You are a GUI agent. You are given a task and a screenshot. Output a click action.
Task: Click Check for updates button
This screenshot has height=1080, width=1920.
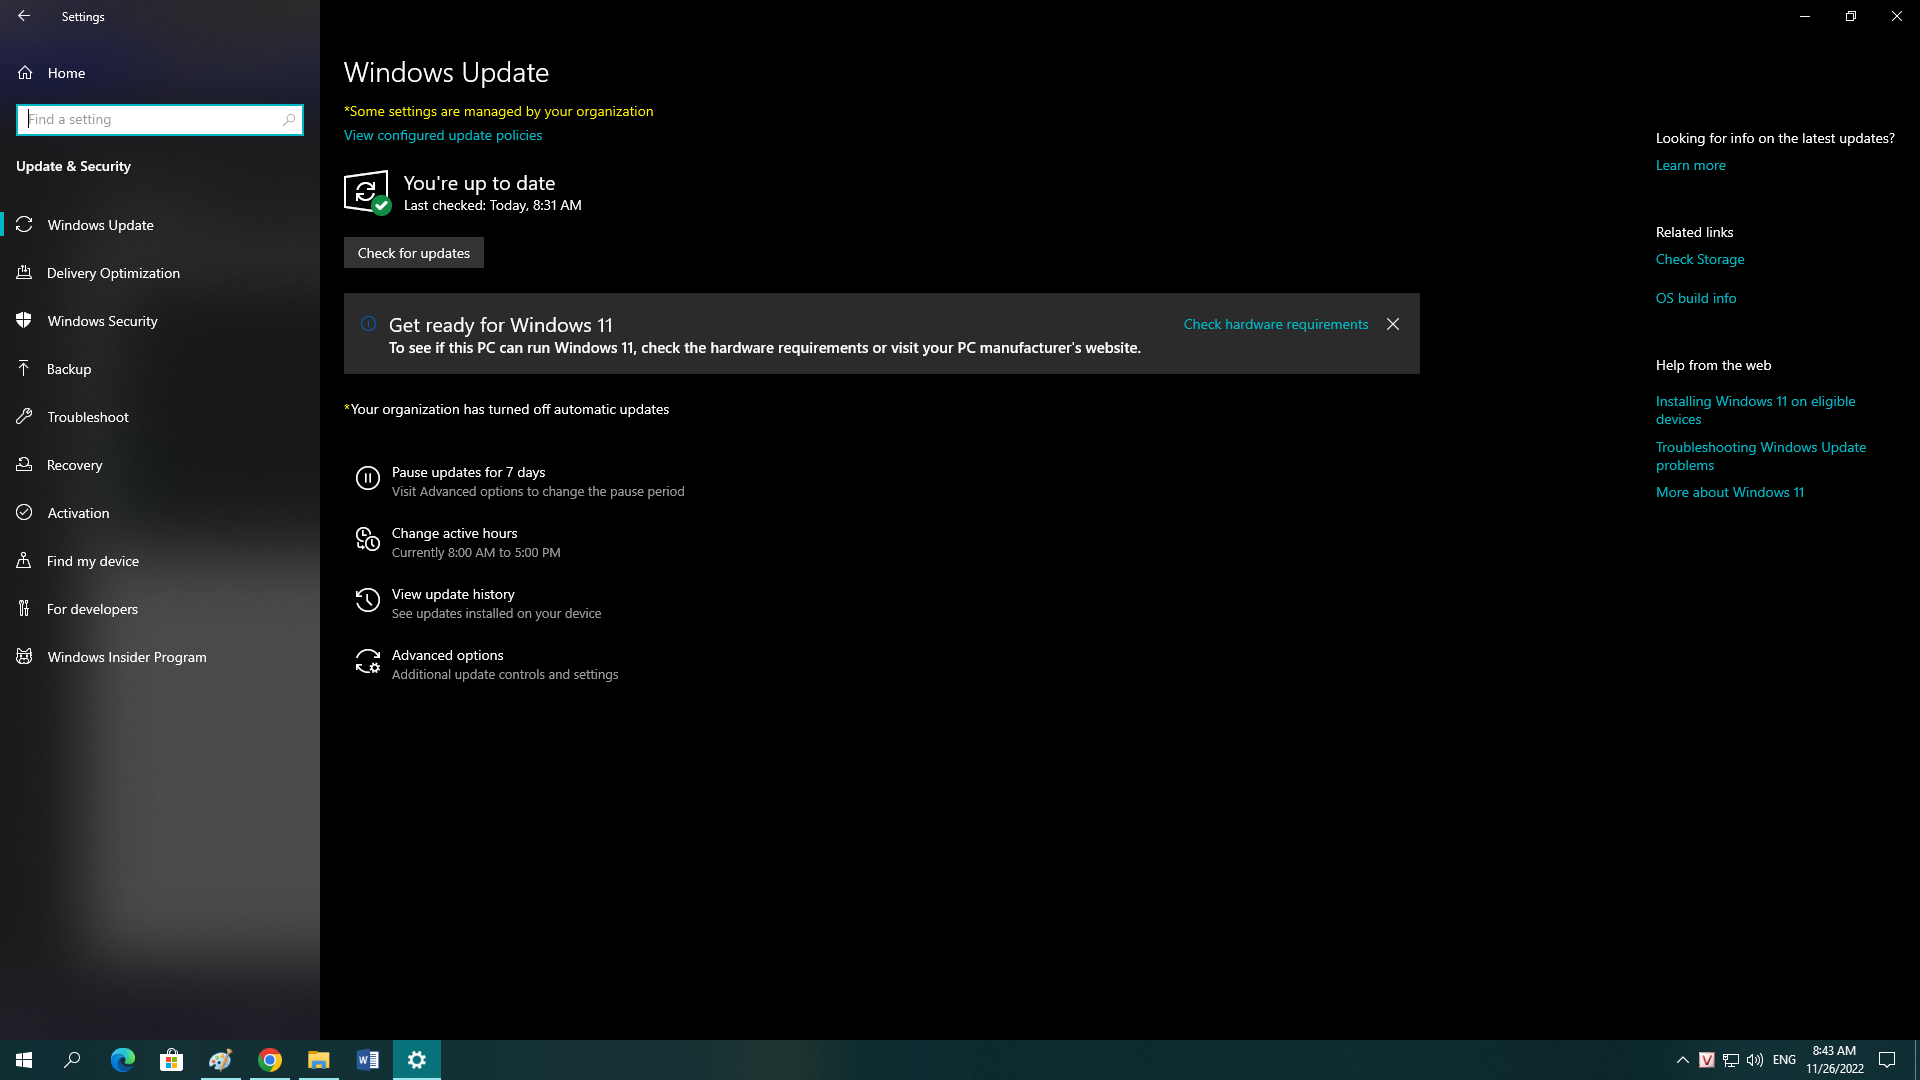point(413,252)
